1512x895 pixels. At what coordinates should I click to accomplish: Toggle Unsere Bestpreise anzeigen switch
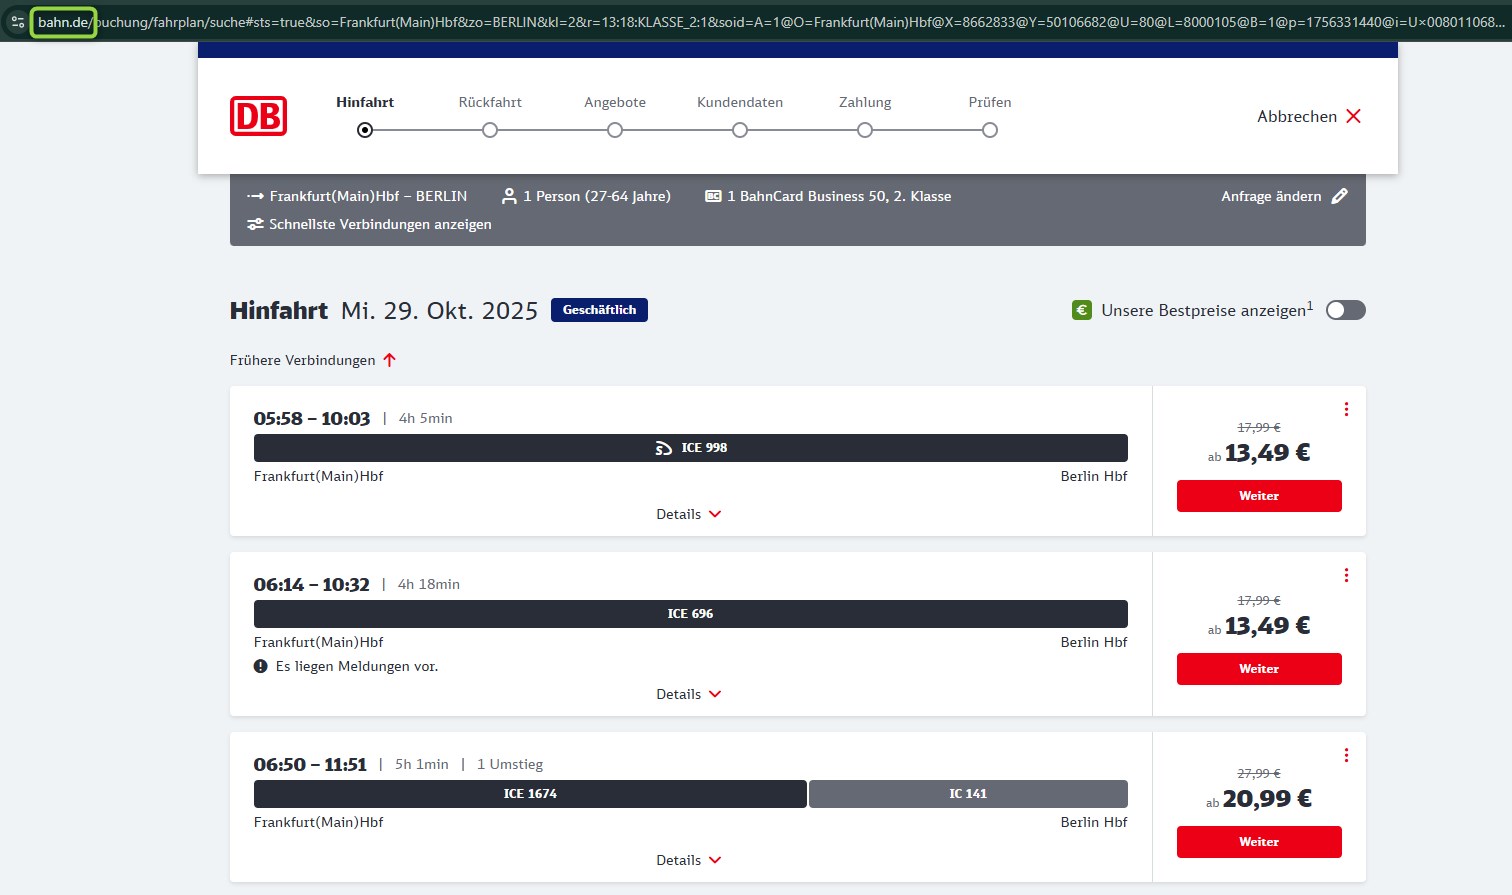coord(1345,310)
